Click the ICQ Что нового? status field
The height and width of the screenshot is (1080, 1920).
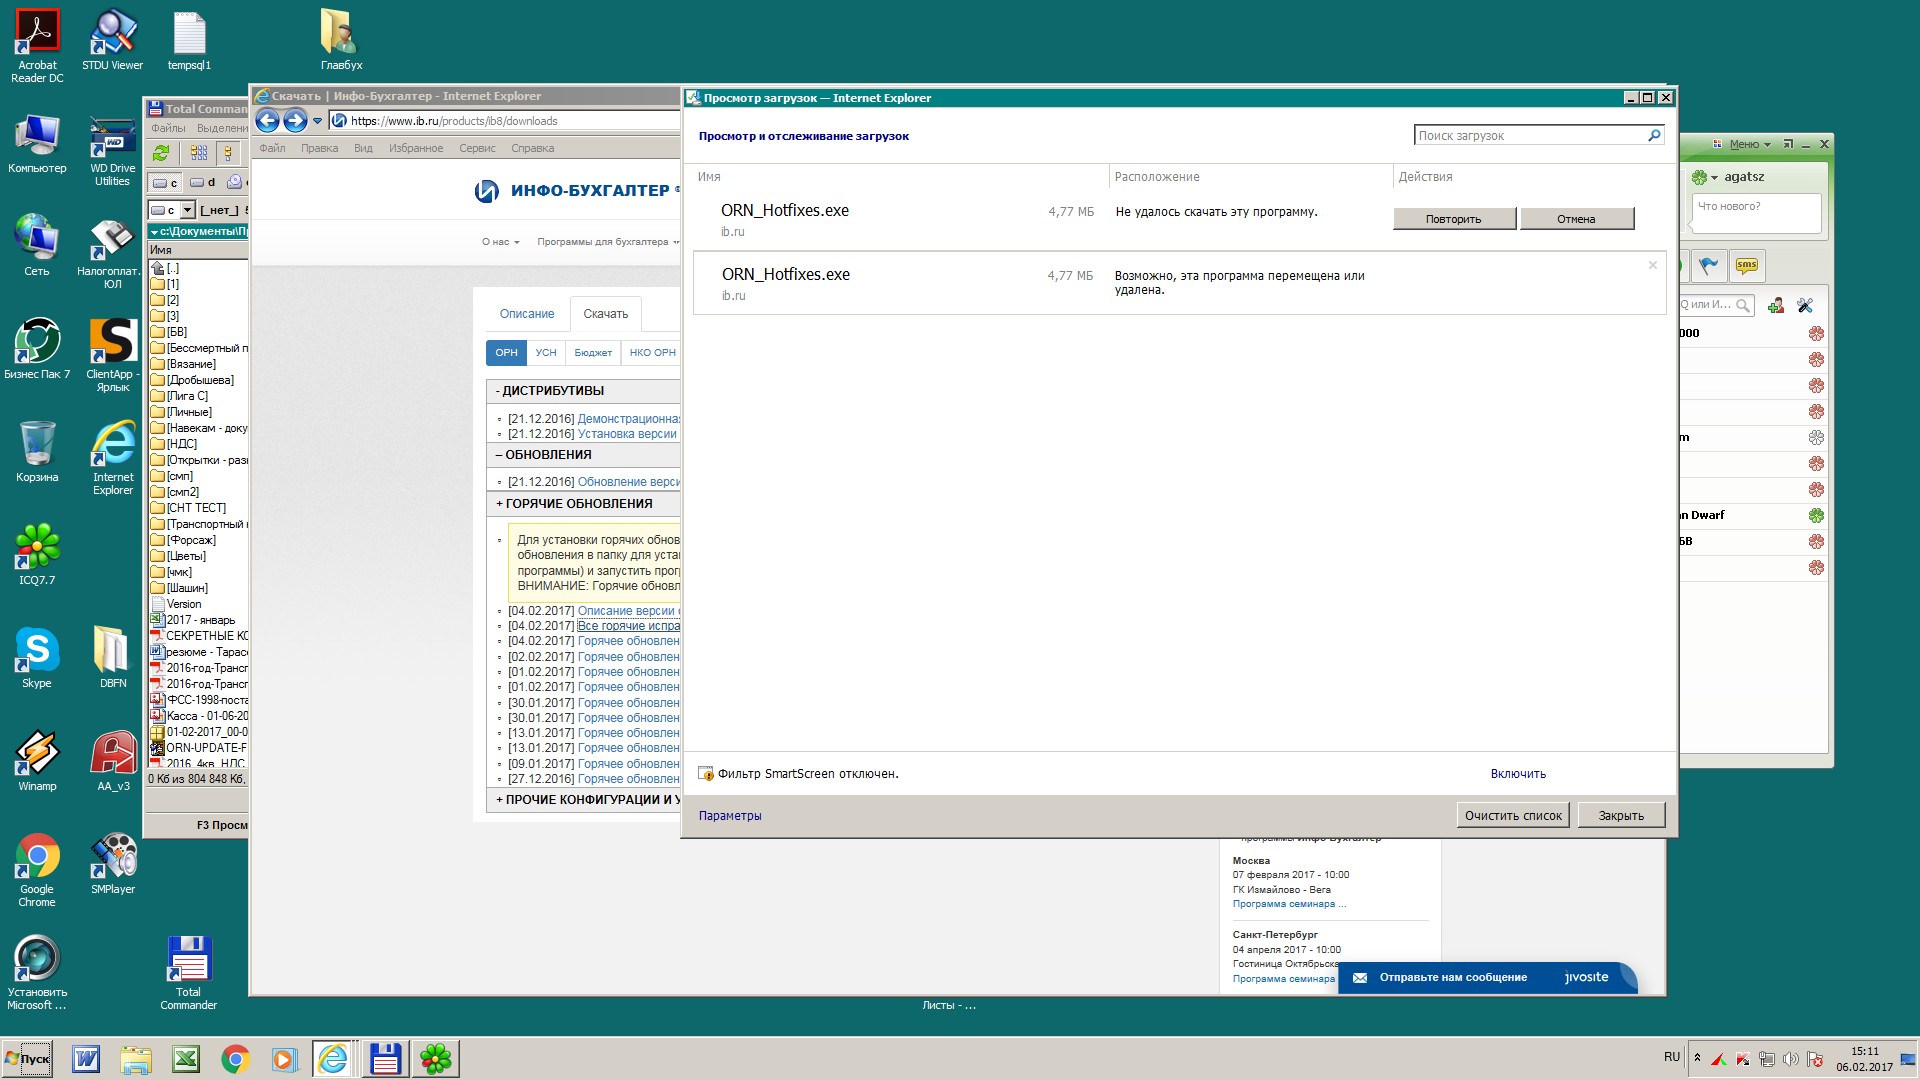coord(1755,213)
